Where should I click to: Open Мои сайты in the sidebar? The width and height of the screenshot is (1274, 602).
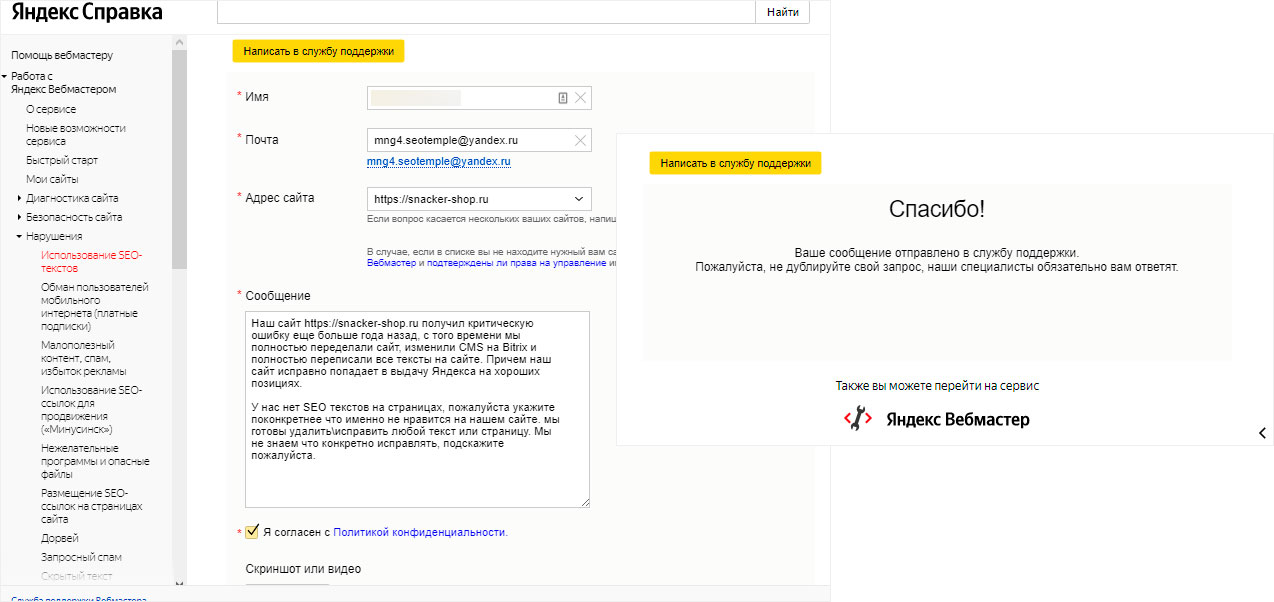52,179
